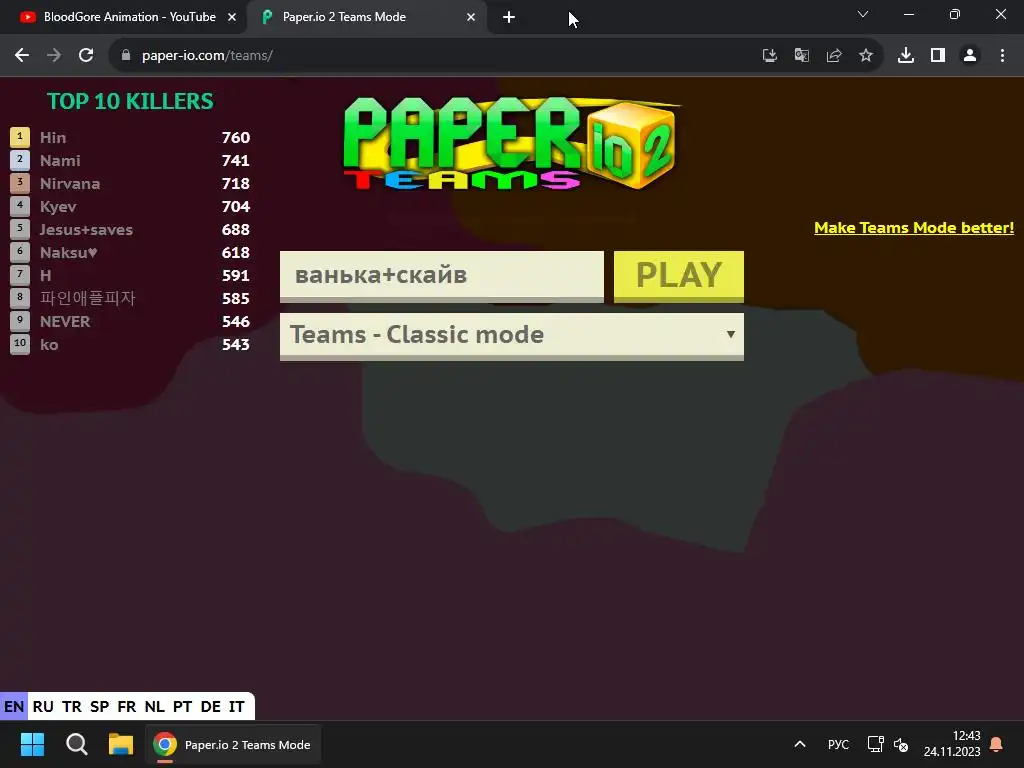Image resolution: width=1024 pixels, height=768 pixels.
Task: Open the notification bell icon
Action: tap(997, 744)
